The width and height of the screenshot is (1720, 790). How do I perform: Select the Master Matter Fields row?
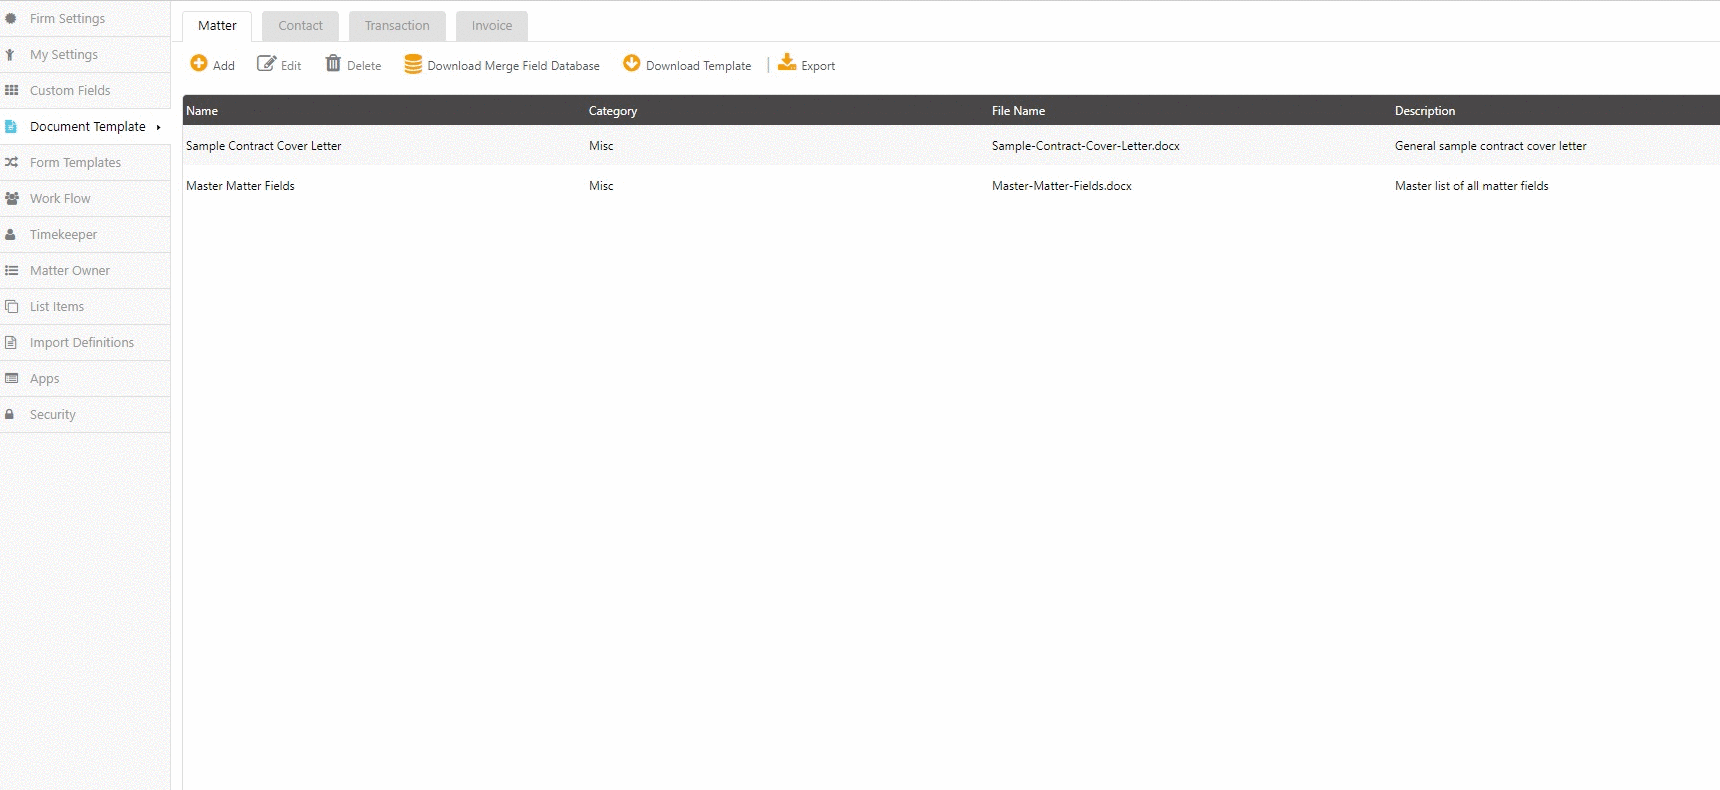[241, 186]
